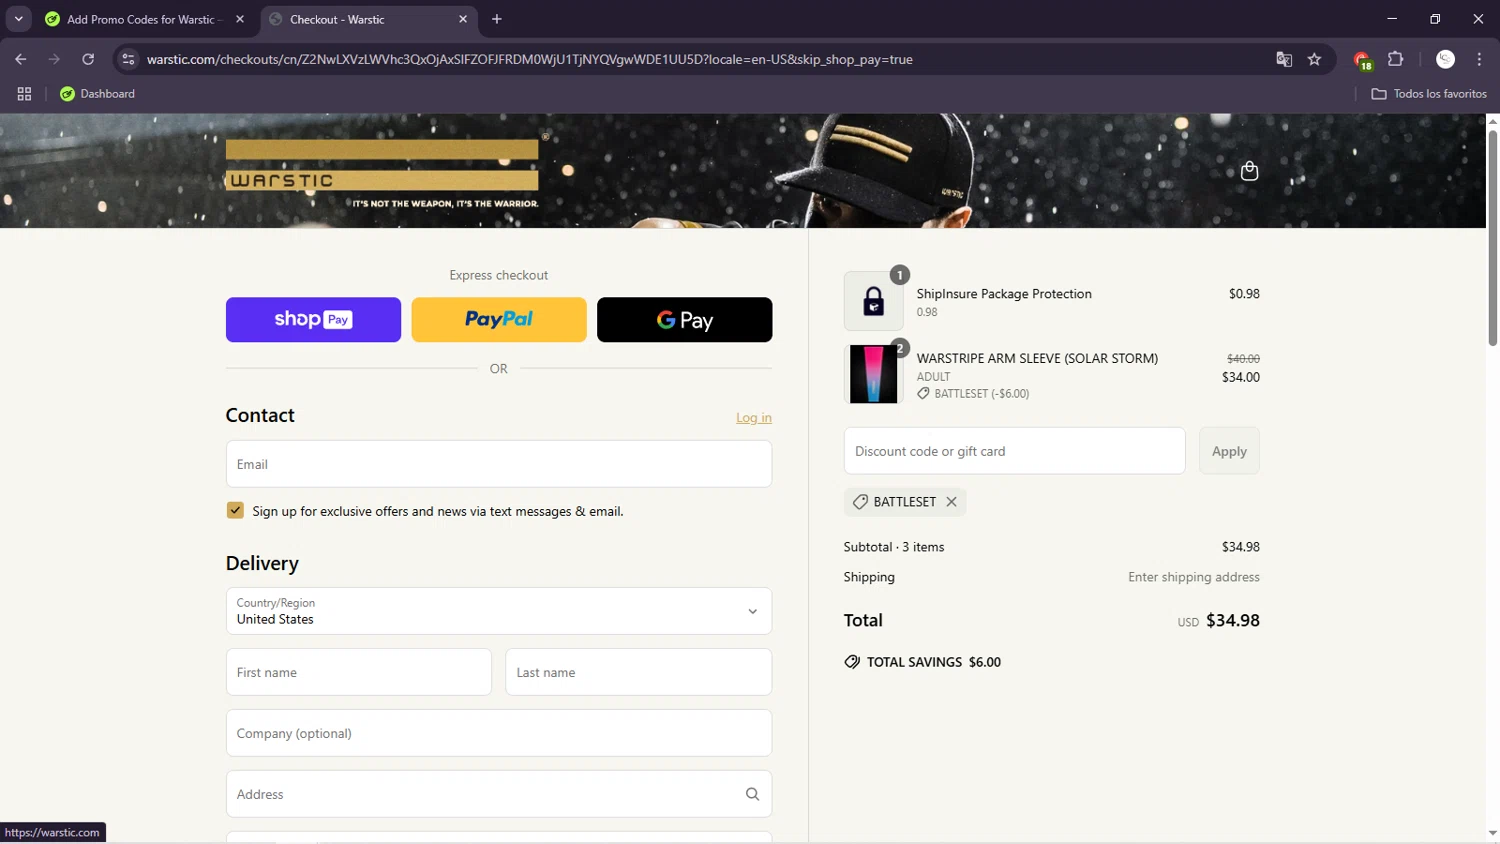Click the Warstic logo in header
Image resolution: width=1500 pixels, height=844 pixels.
382,173
